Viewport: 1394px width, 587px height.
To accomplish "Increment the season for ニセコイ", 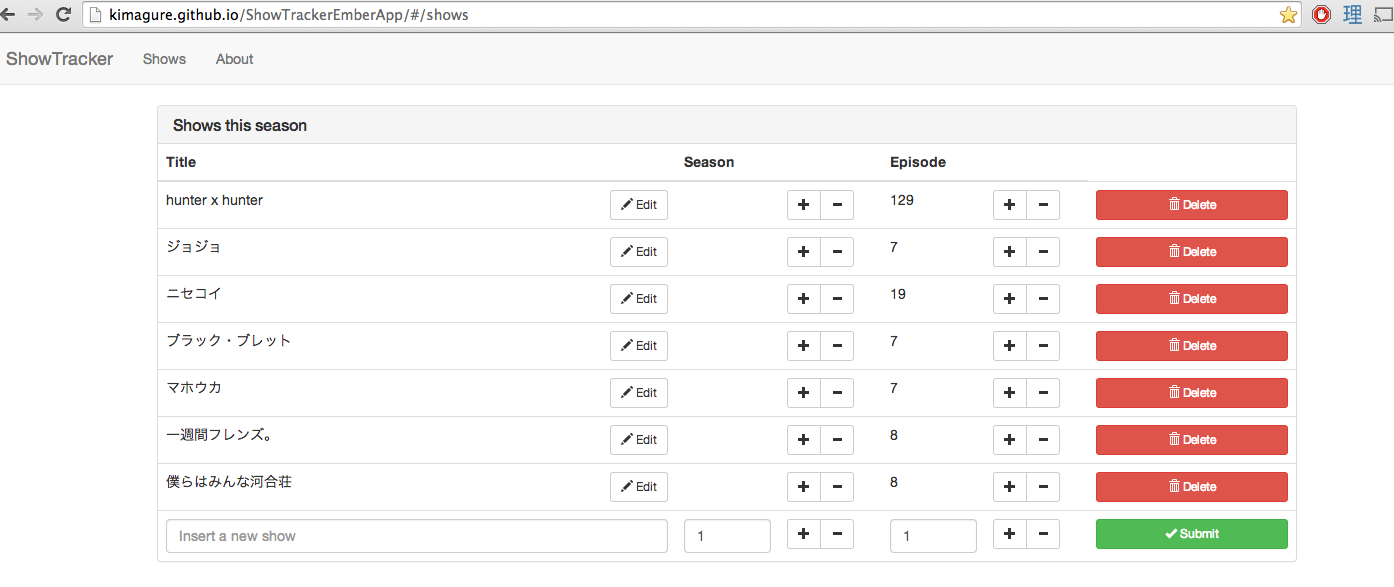I will [803, 298].
